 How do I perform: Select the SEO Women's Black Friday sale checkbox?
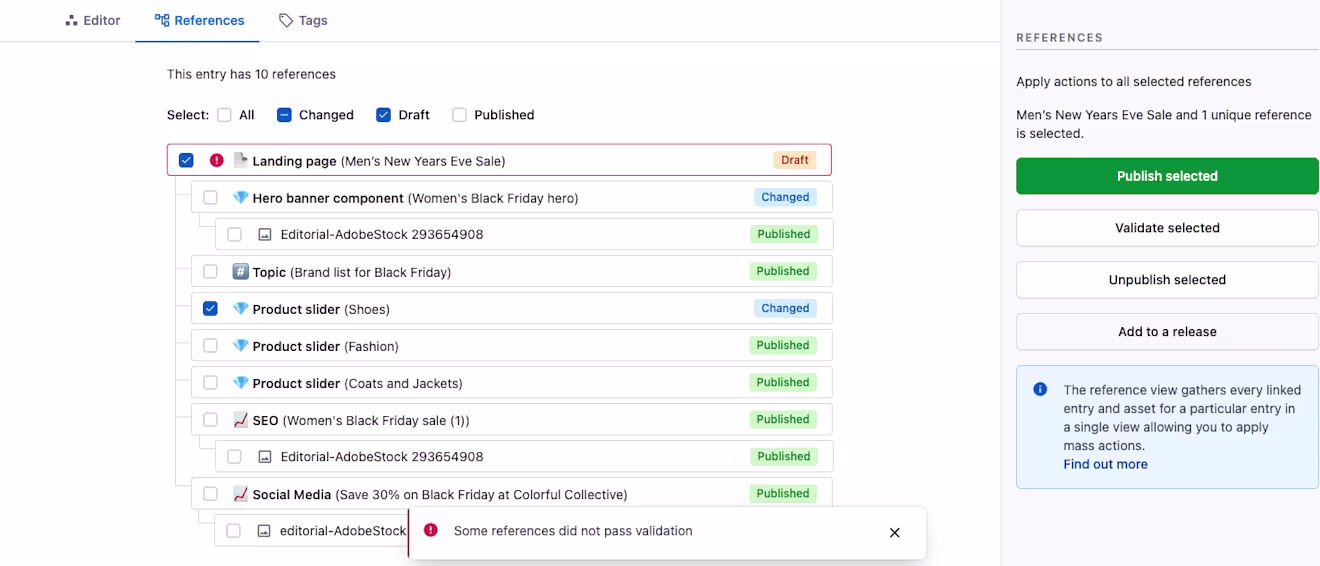[x=210, y=420]
